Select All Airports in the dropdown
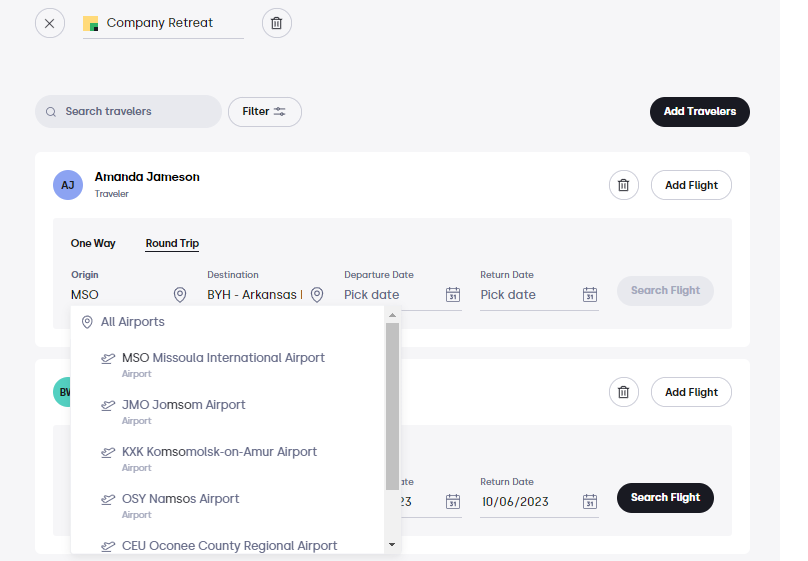Screen dimensions: 808x561 pyautogui.click(x=227, y=322)
